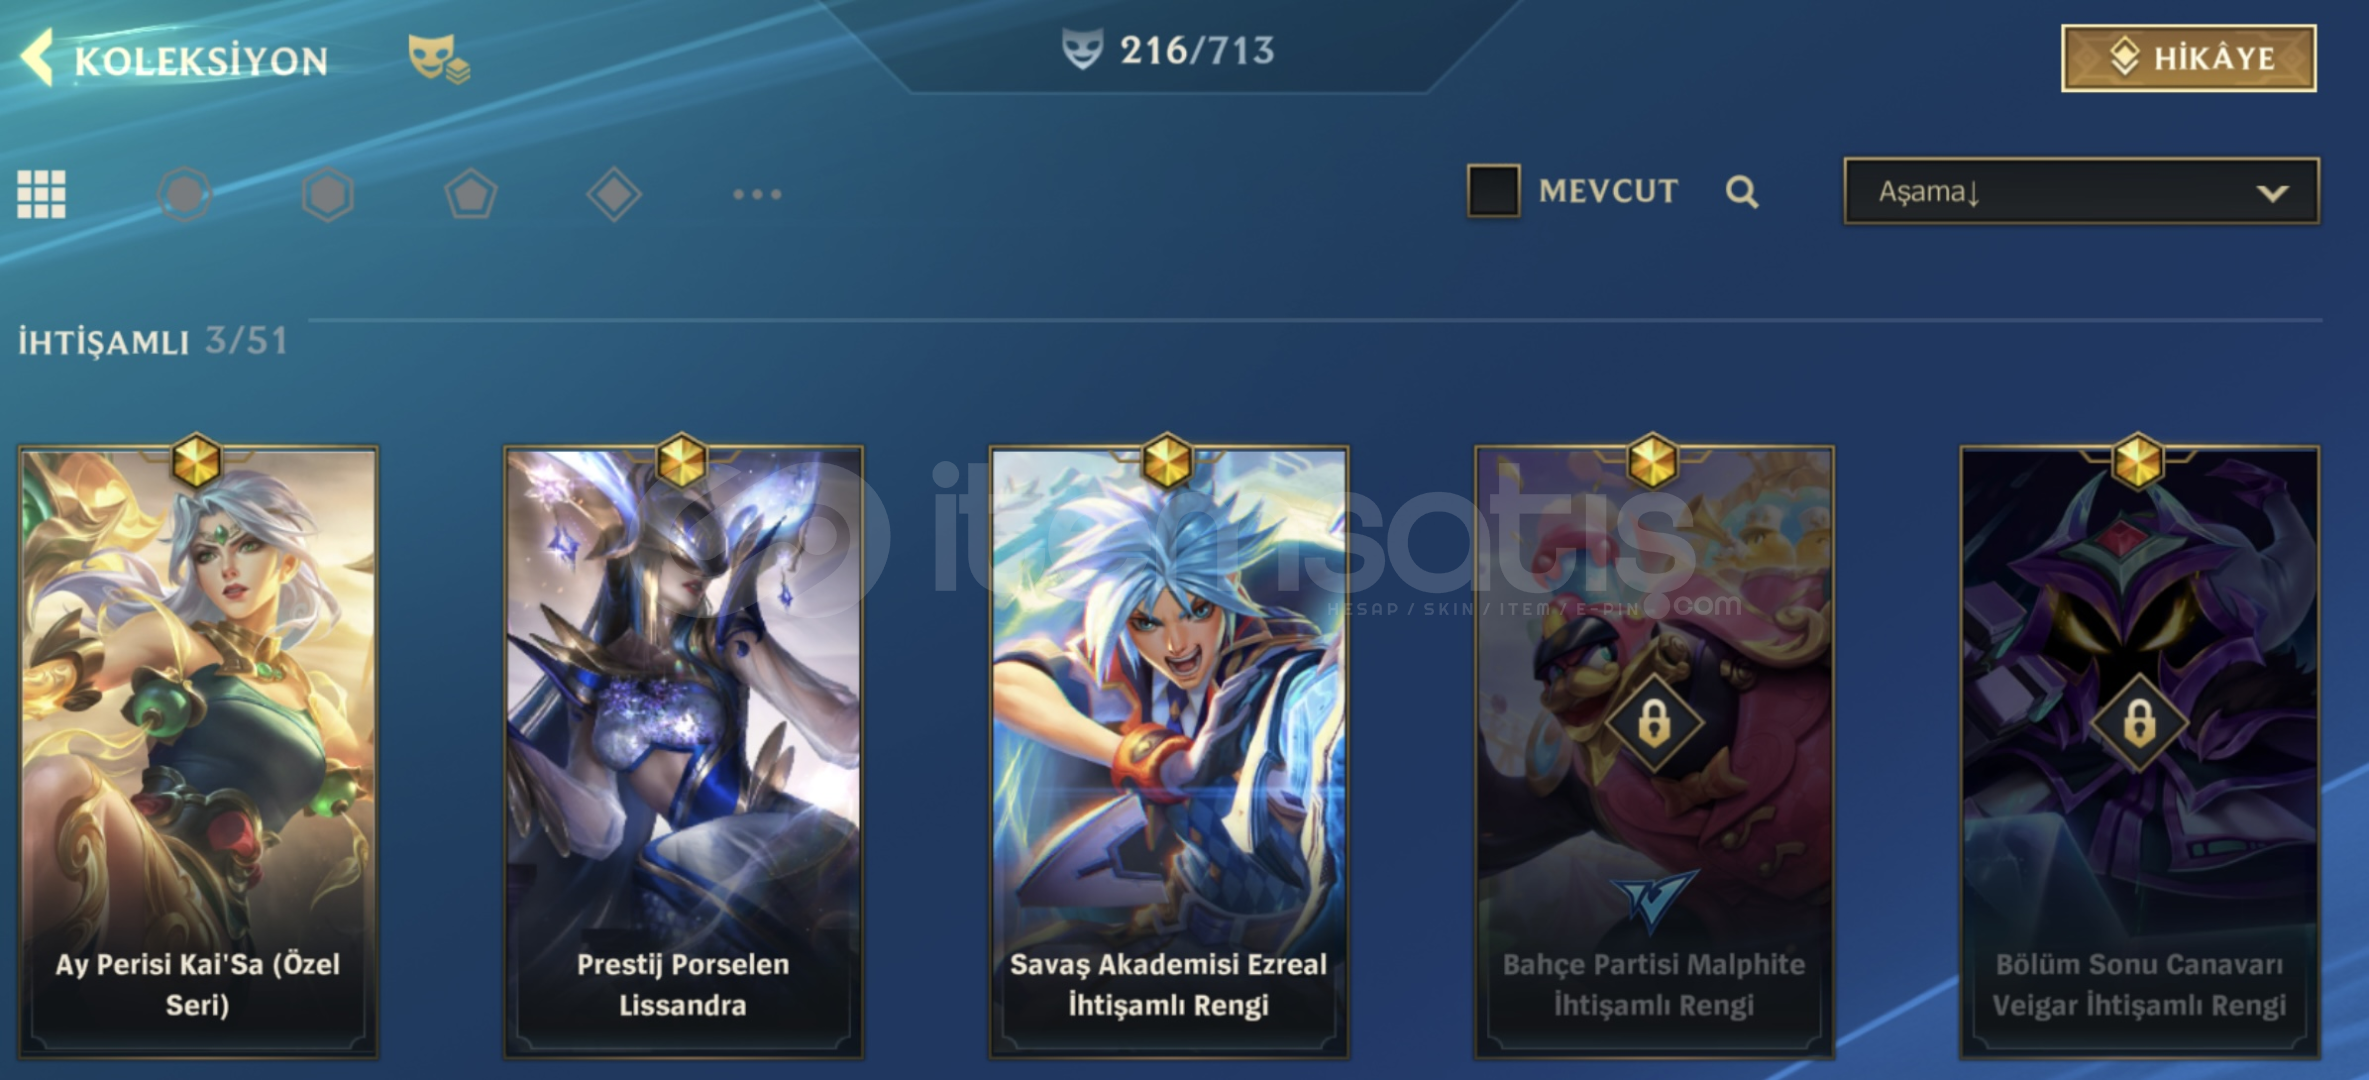Expand sorting options with the chevron arrow
Screen dimensions: 2369x1080
point(2273,192)
